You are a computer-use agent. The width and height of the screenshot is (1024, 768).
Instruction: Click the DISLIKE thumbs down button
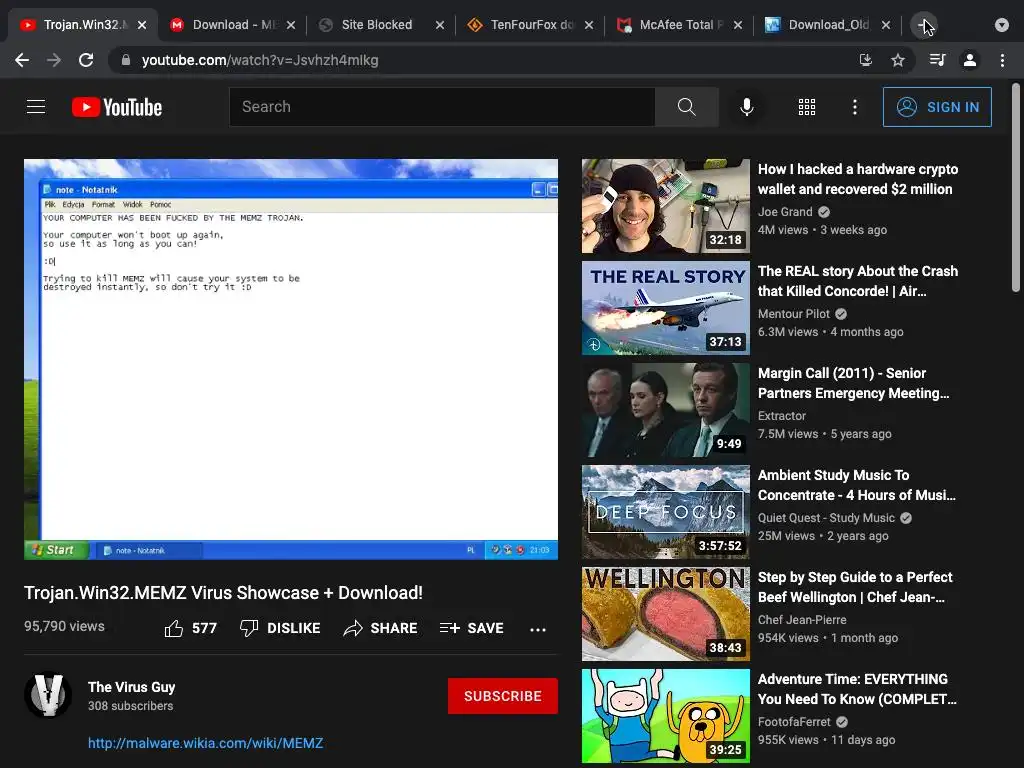tap(280, 628)
